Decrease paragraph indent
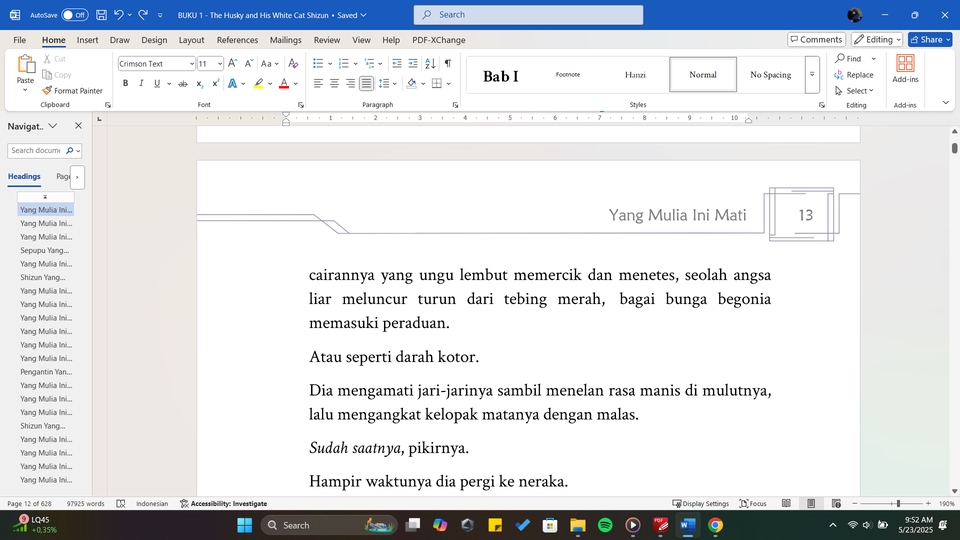This screenshot has width=960, height=540. (x=397, y=63)
